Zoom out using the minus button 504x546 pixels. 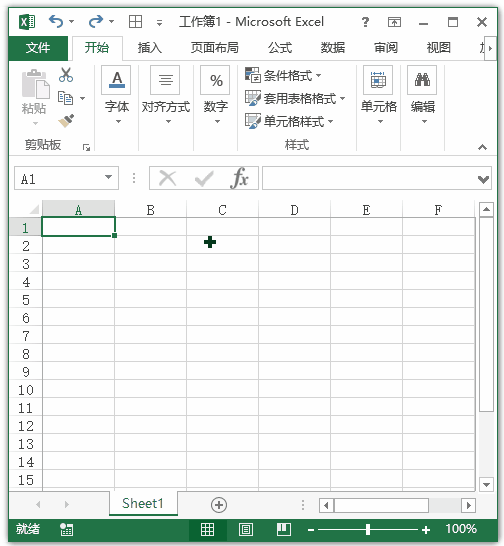pos(311,530)
